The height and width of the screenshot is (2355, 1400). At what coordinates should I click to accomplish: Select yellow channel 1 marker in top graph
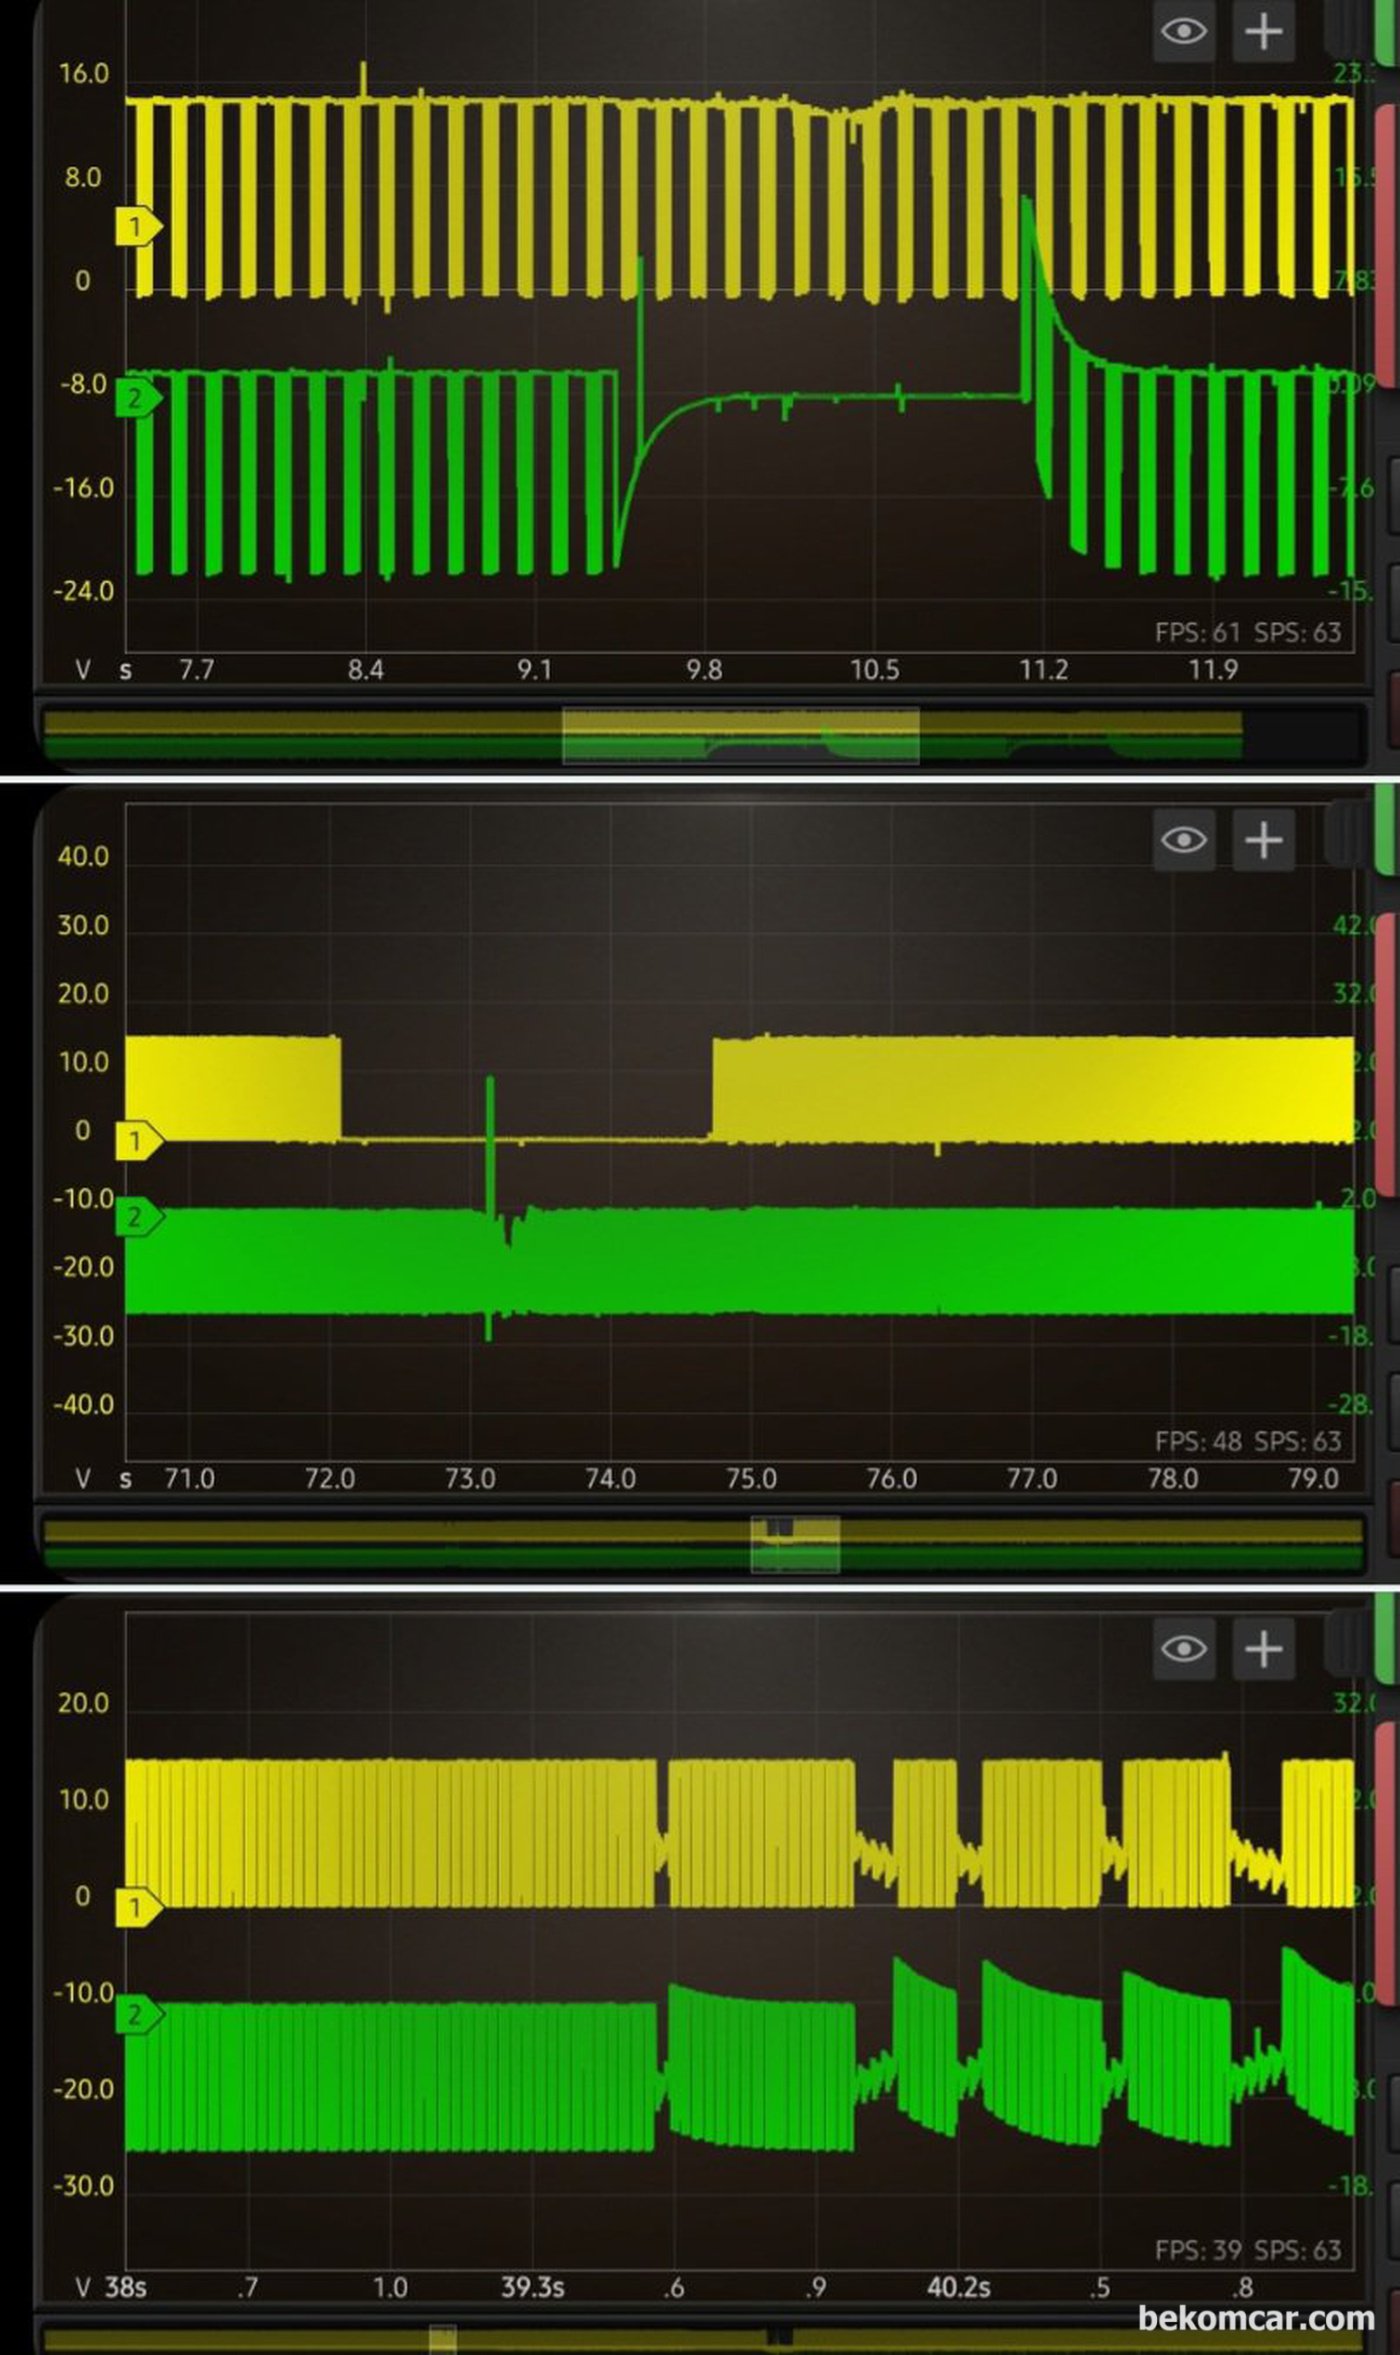click(x=138, y=226)
